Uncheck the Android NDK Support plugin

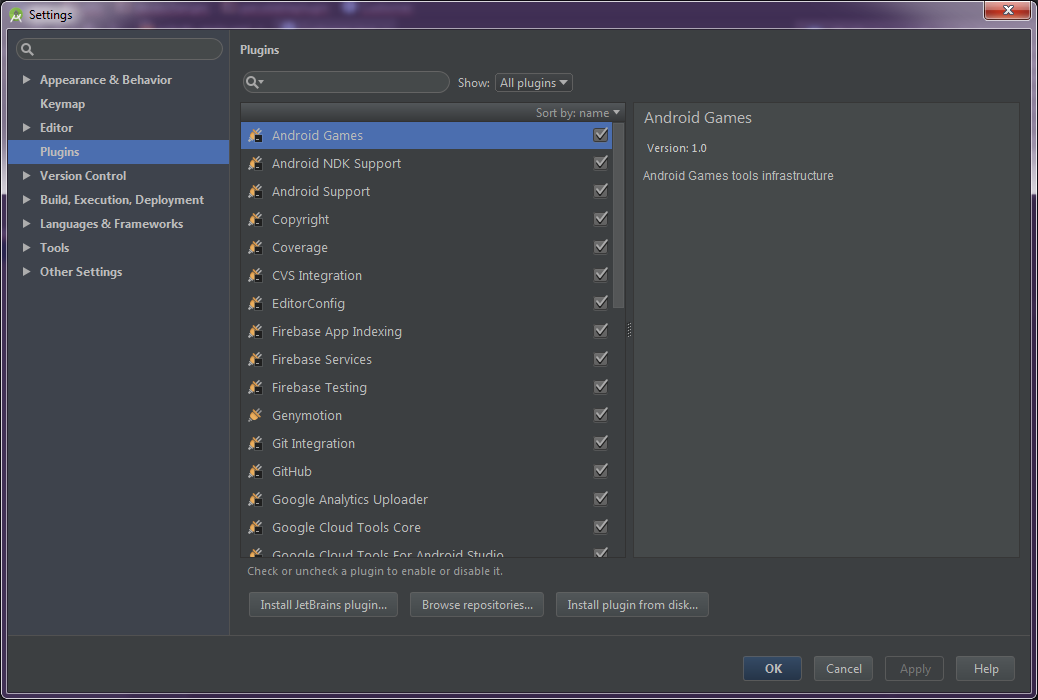pyautogui.click(x=600, y=162)
